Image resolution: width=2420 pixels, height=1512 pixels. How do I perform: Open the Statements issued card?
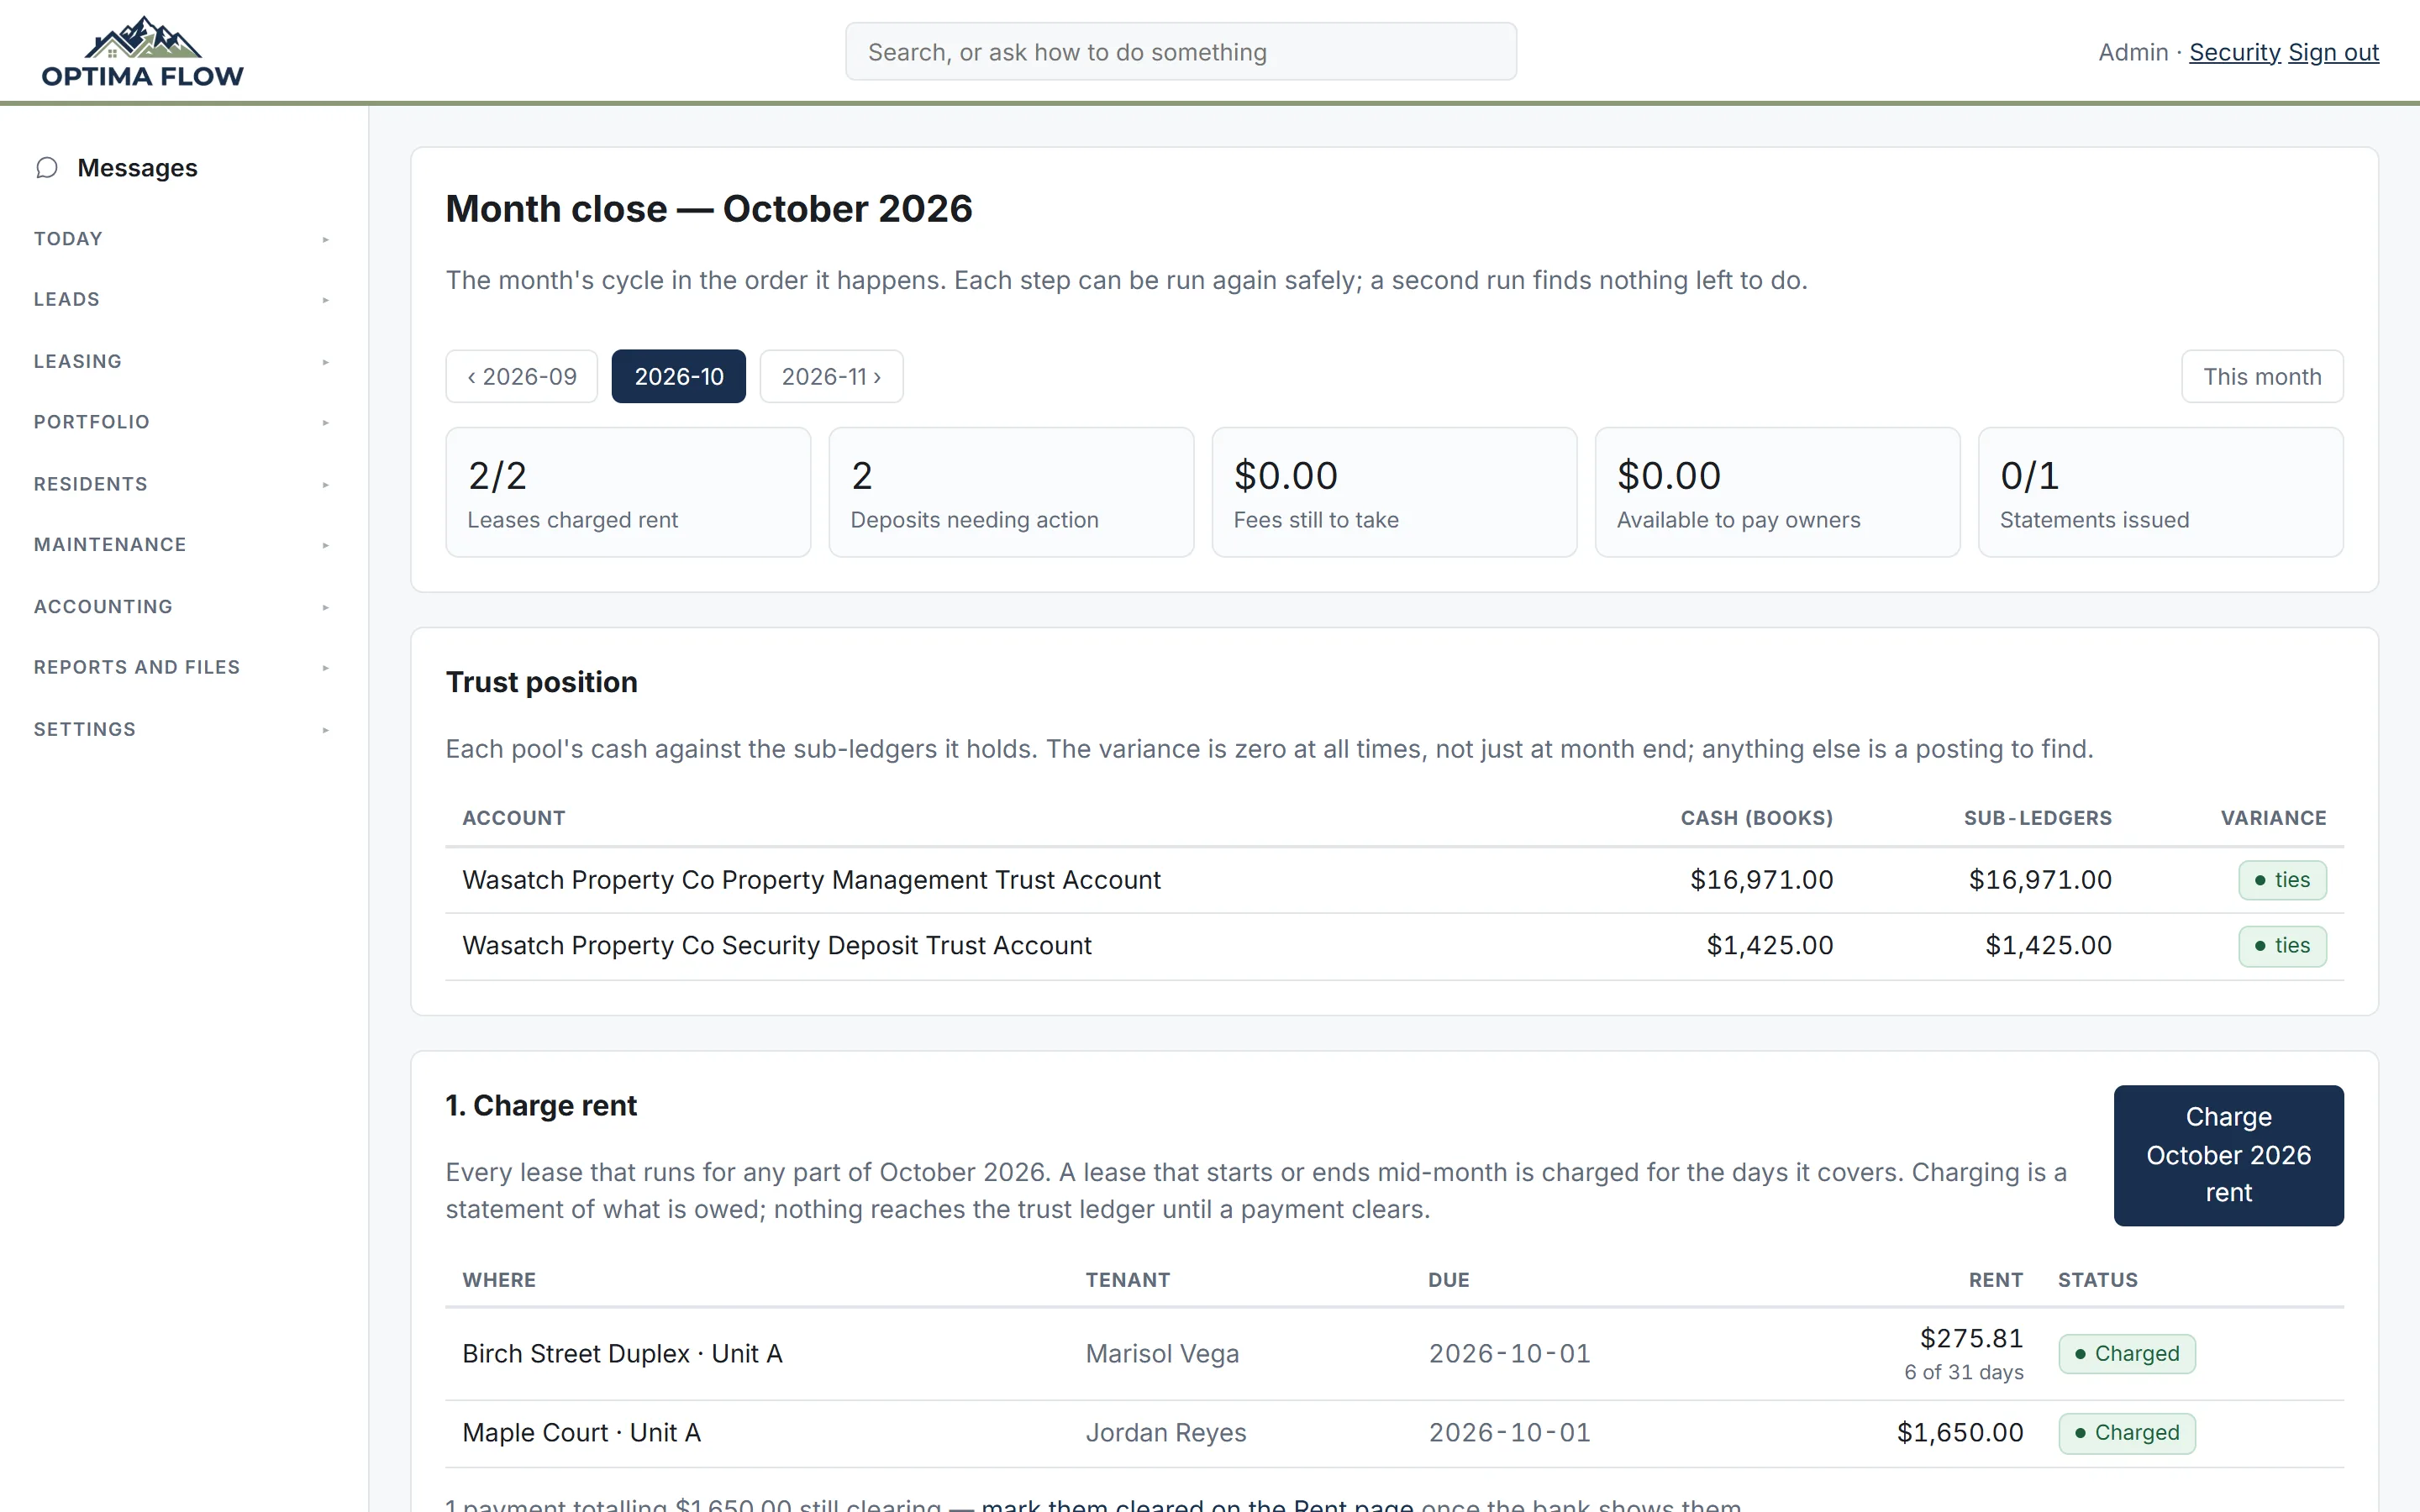pyautogui.click(x=2160, y=492)
